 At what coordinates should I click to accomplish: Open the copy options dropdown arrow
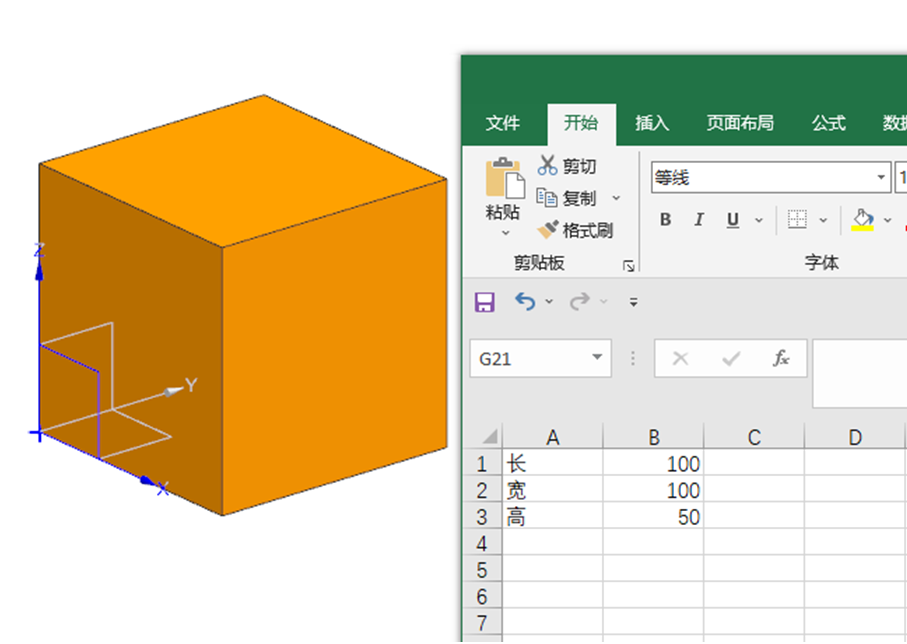coord(616,198)
